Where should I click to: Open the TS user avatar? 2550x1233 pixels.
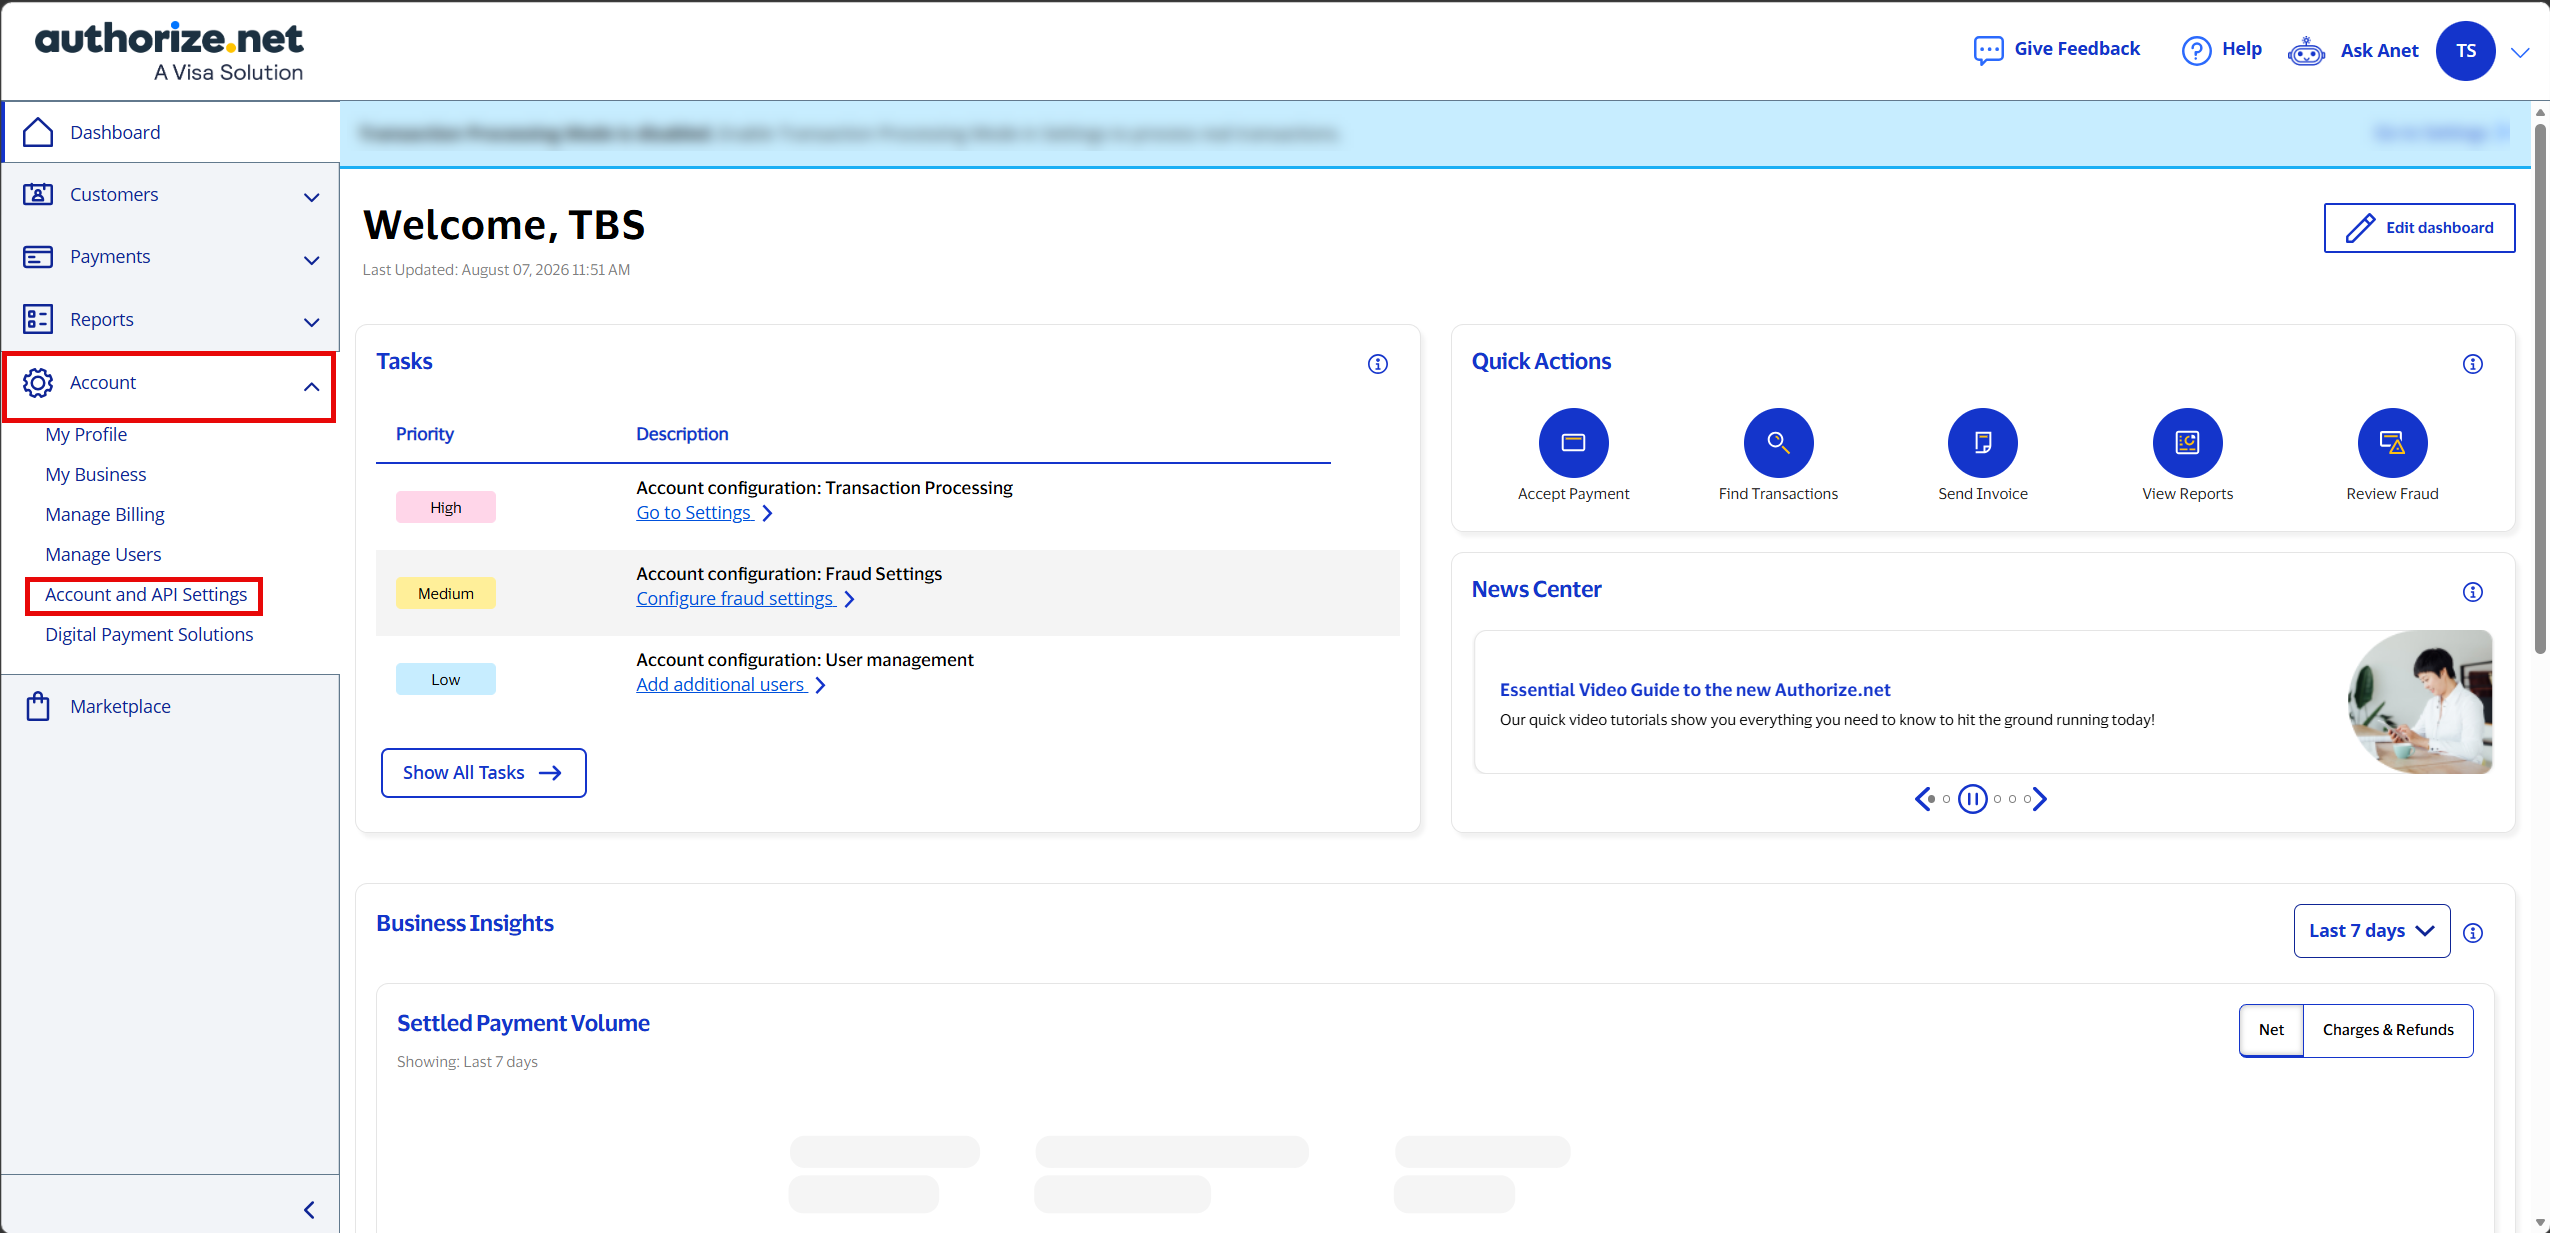2466,51
